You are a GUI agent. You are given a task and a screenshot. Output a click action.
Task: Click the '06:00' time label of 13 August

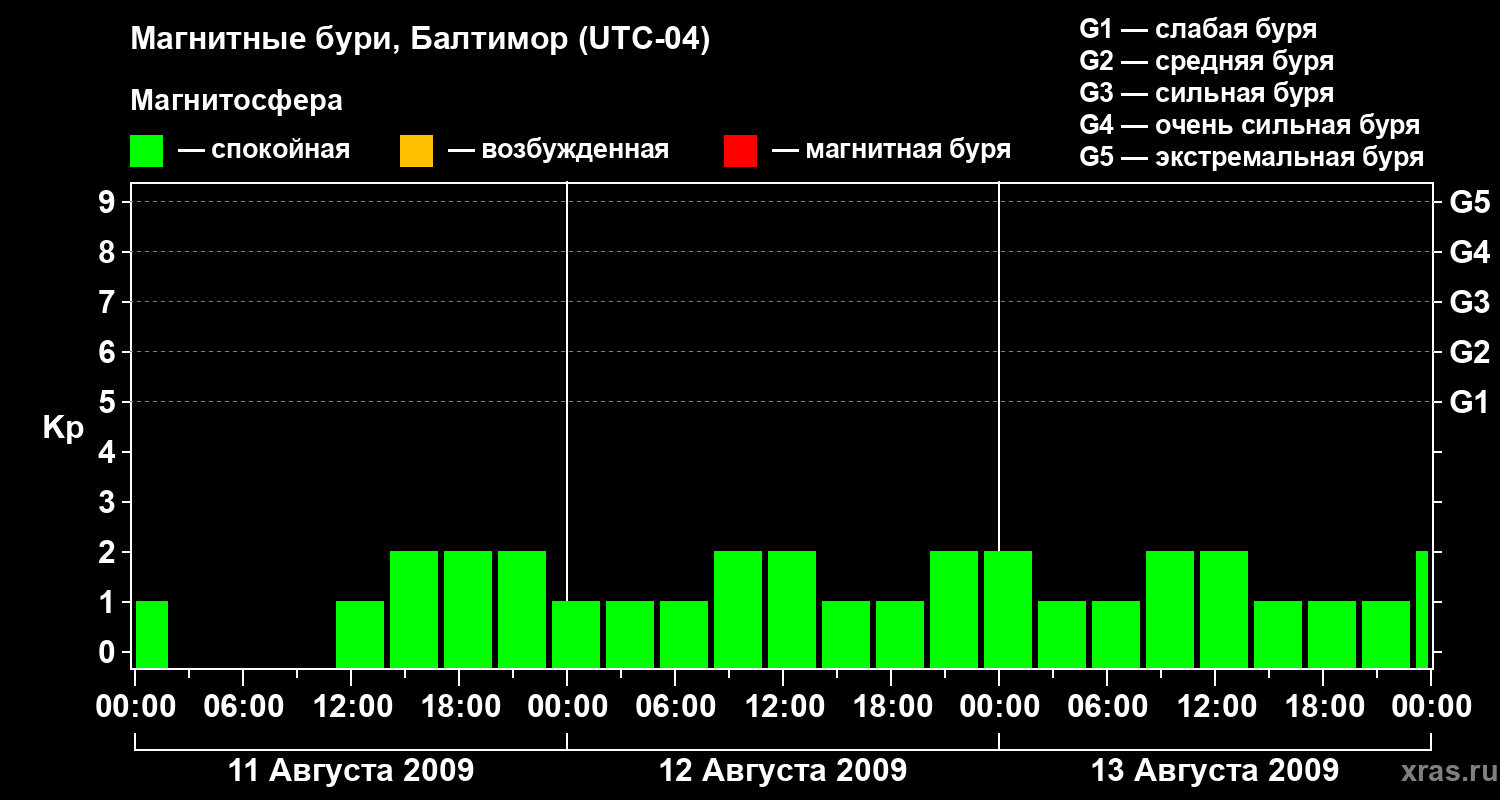click(1107, 706)
